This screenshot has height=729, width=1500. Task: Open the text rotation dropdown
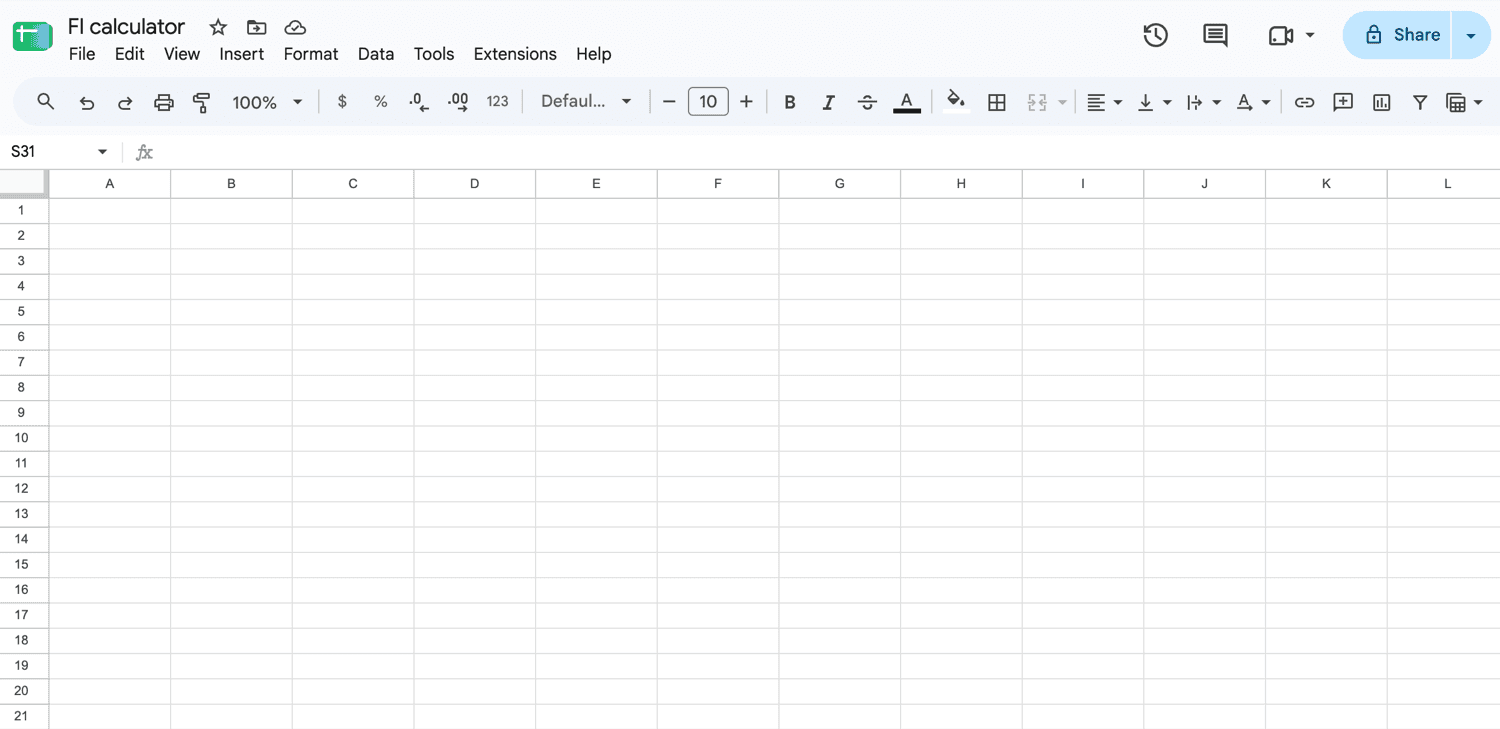click(1253, 102)
